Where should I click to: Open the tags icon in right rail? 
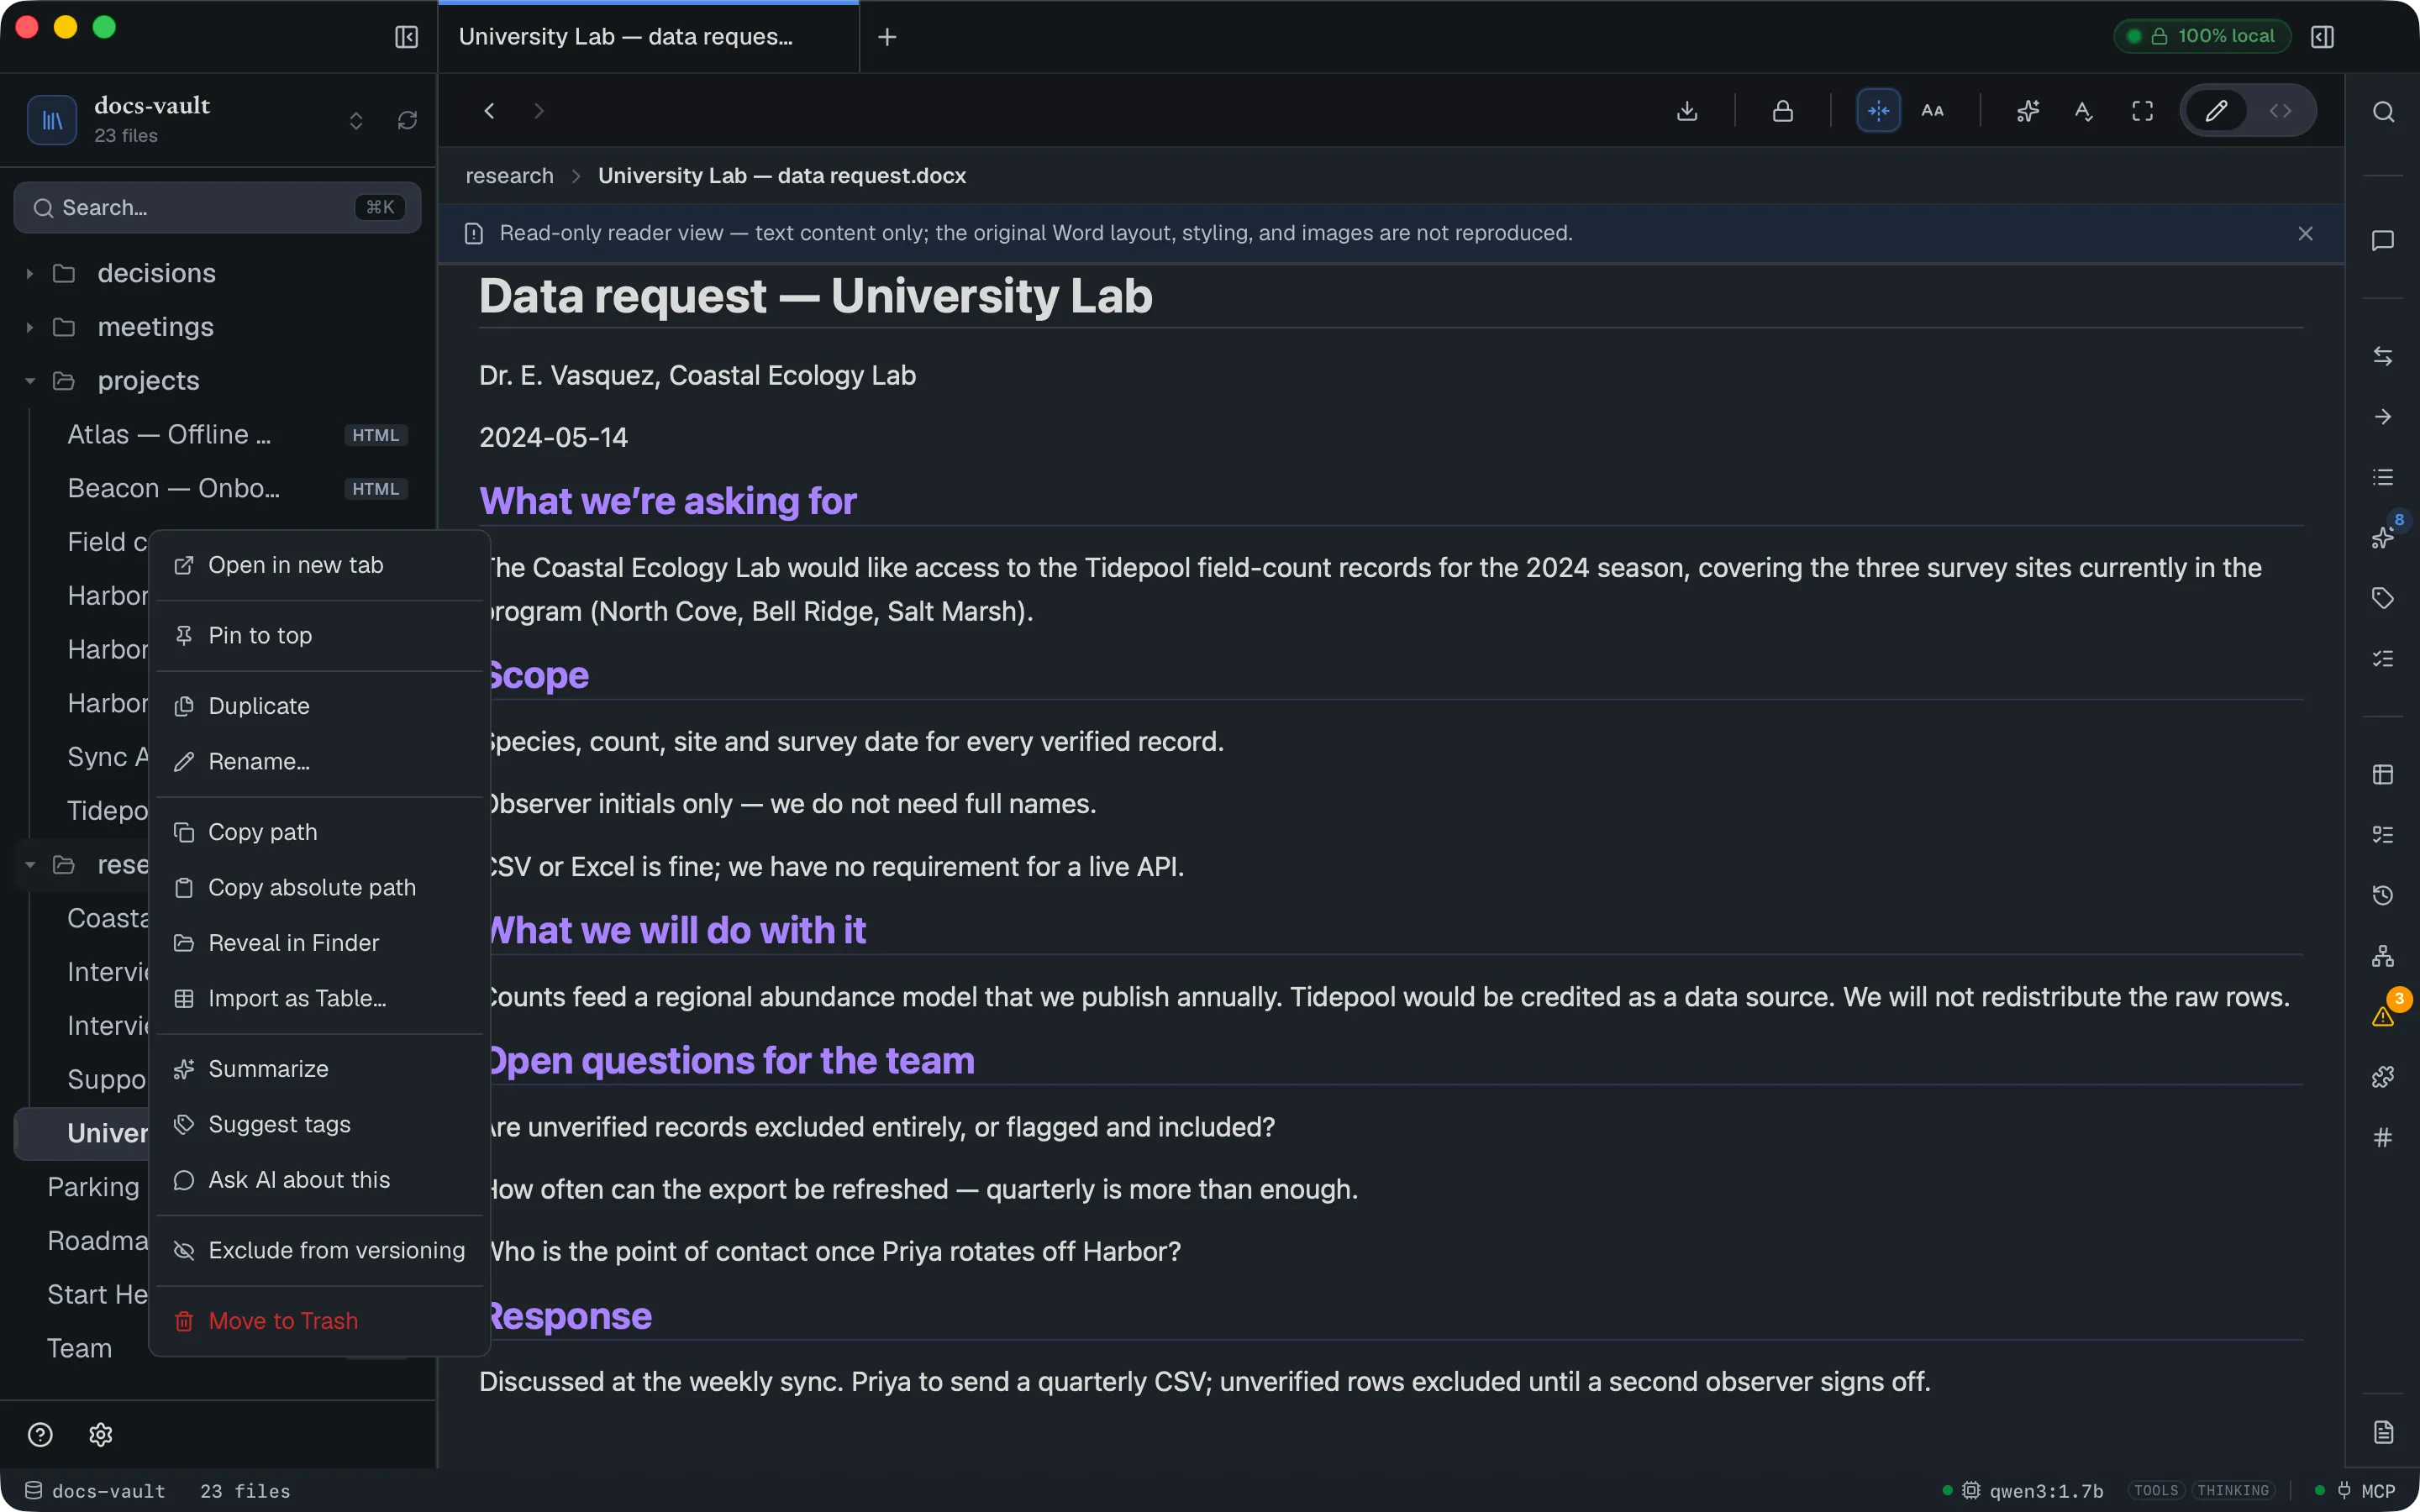[x=2383, y=598]
